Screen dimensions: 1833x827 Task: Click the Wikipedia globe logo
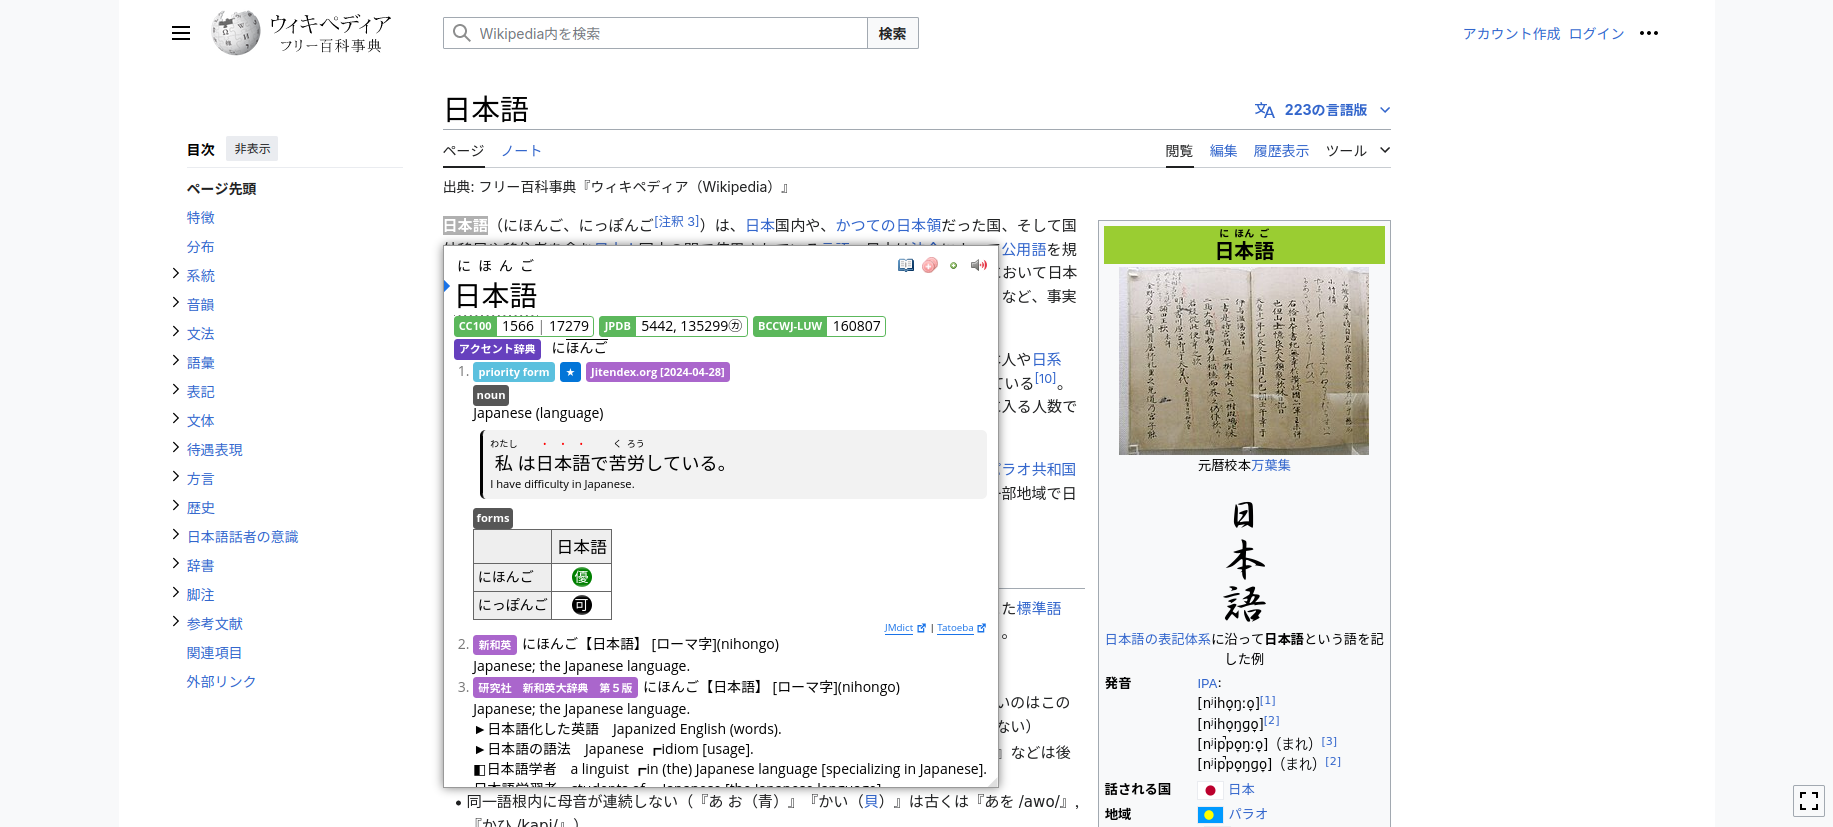(236, 33)
